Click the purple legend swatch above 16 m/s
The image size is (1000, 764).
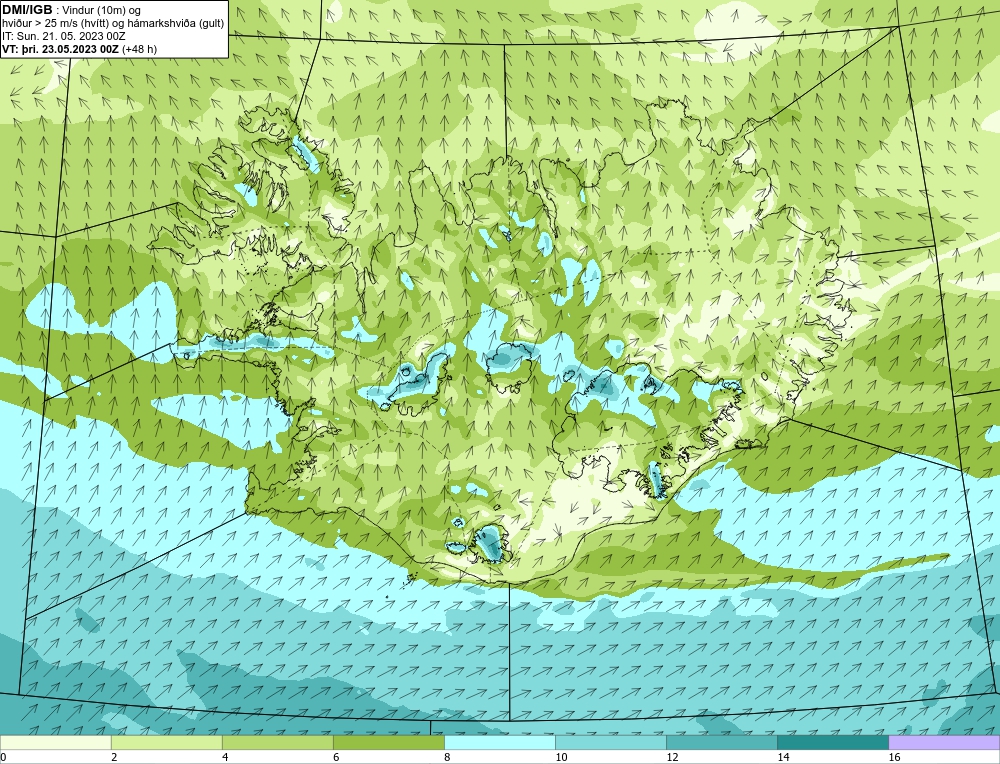tap(944, 742)
